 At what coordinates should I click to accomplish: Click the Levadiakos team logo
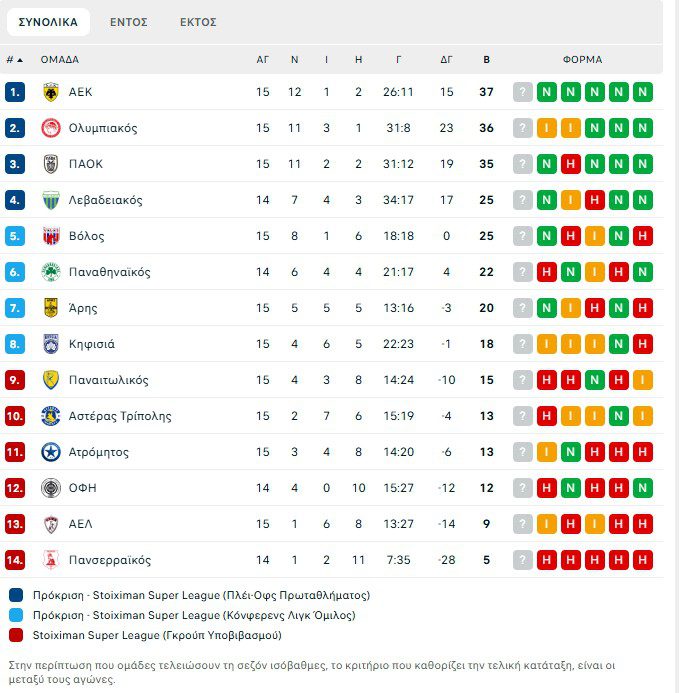pos(50,200)
